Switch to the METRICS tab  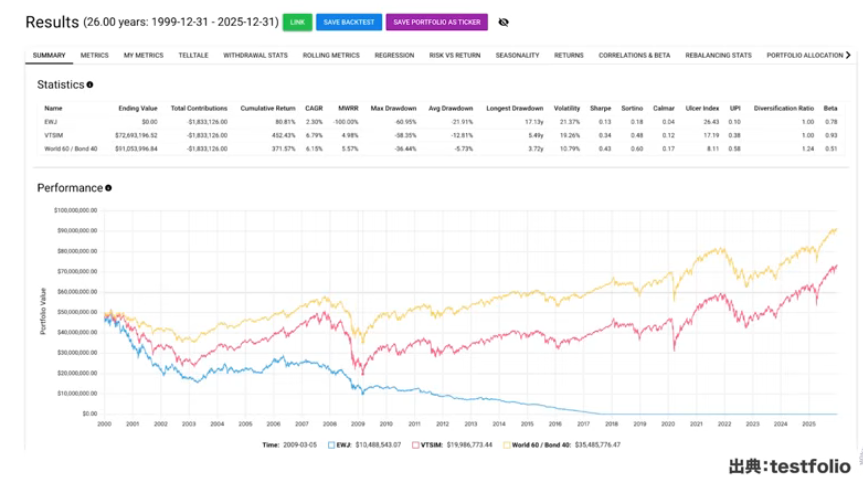(x=94, y=56)
